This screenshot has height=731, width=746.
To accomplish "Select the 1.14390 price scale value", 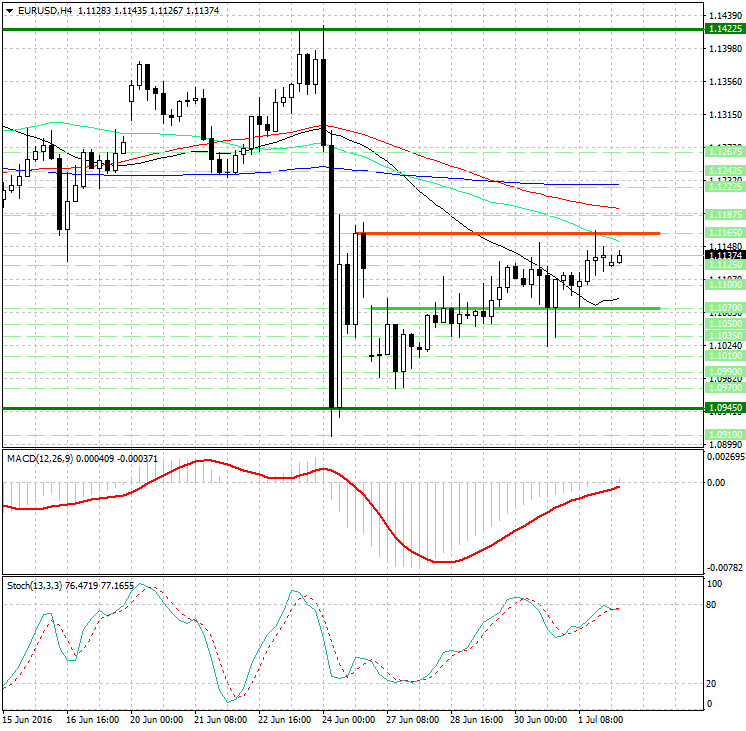I will pos(725,16).
